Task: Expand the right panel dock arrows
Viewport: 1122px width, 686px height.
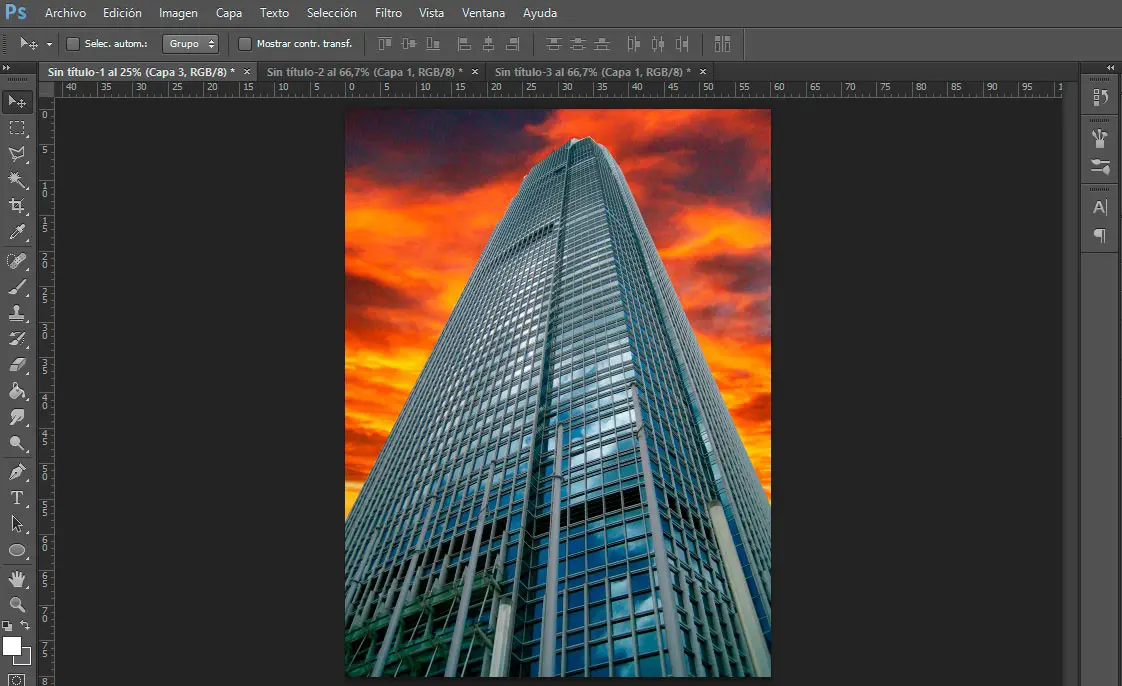Action: click(x=1109, y=67)
